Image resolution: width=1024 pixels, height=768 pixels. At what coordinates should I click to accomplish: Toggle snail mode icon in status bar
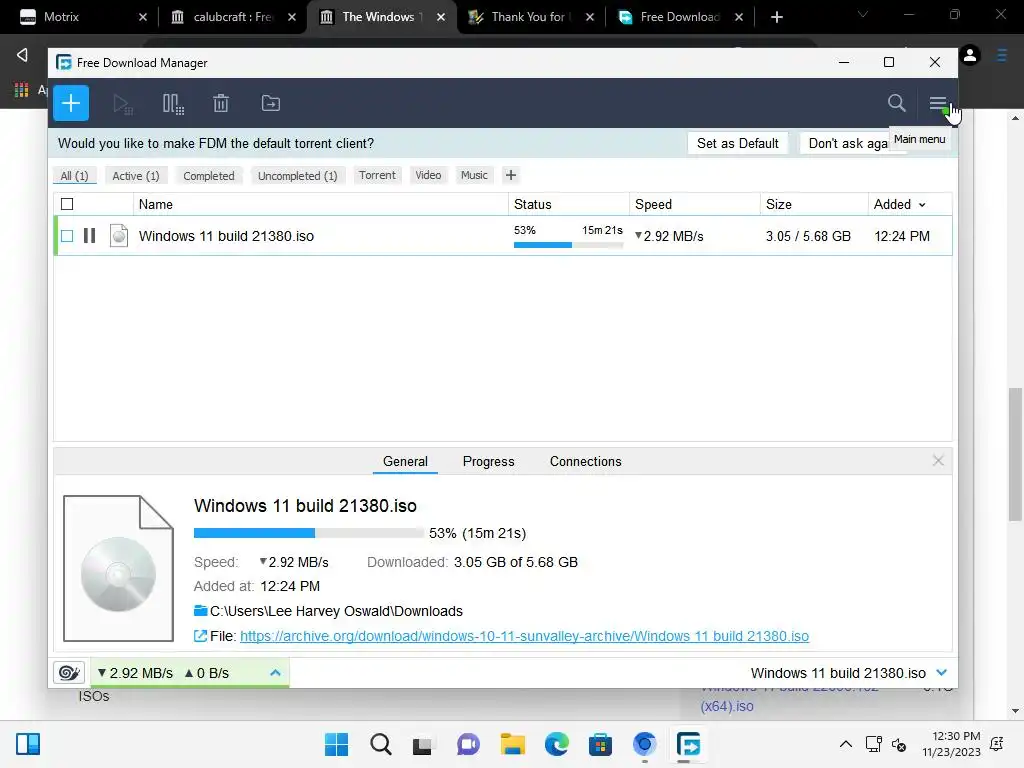point(69,673)
